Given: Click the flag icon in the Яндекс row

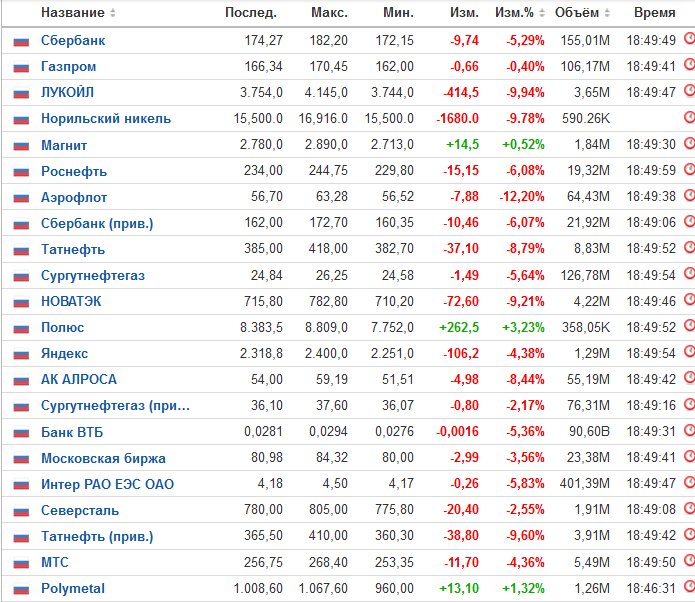Looking at the screenshot, I should pyautogui.click(x=21, y=355).
